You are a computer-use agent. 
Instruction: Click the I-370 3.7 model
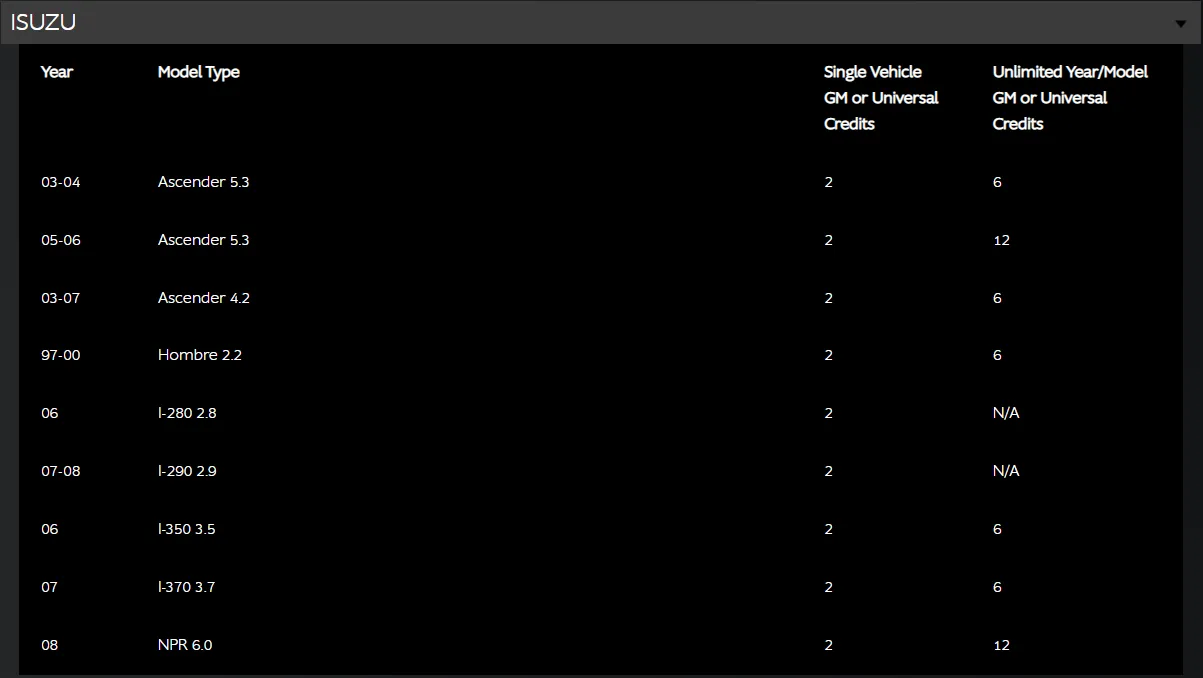(187, 587)
